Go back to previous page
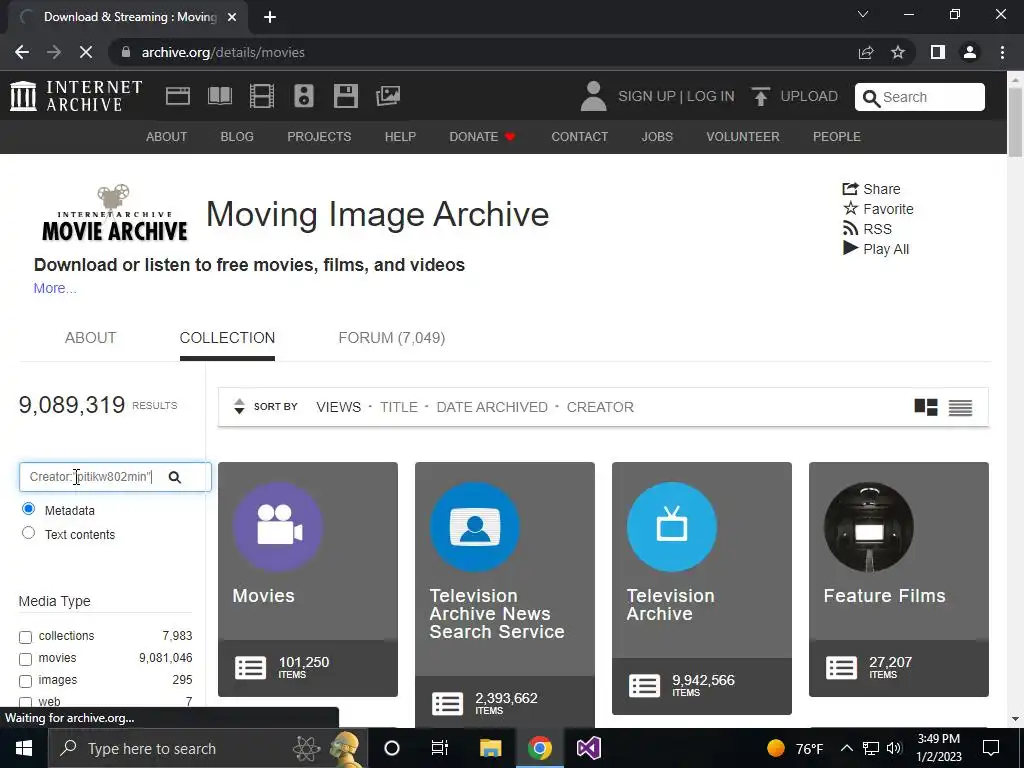Viewport: 1024px width, 768px height. (x=22, y=52)
